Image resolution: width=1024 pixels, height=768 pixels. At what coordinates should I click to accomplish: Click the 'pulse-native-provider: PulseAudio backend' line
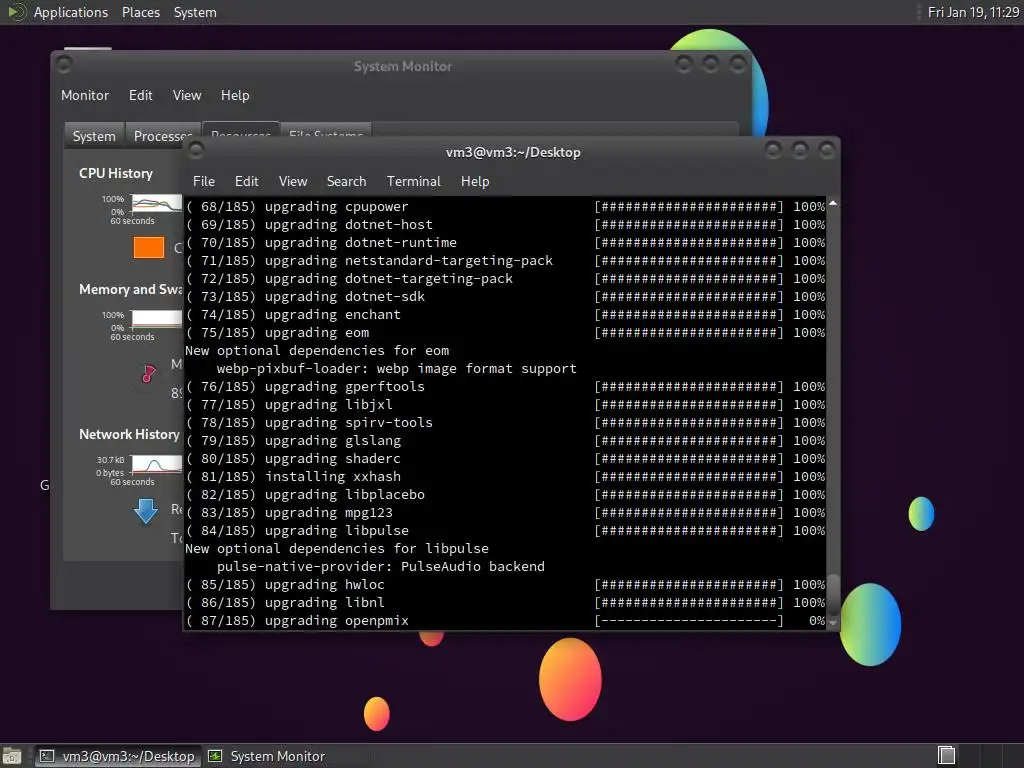(x=381, y=567)
